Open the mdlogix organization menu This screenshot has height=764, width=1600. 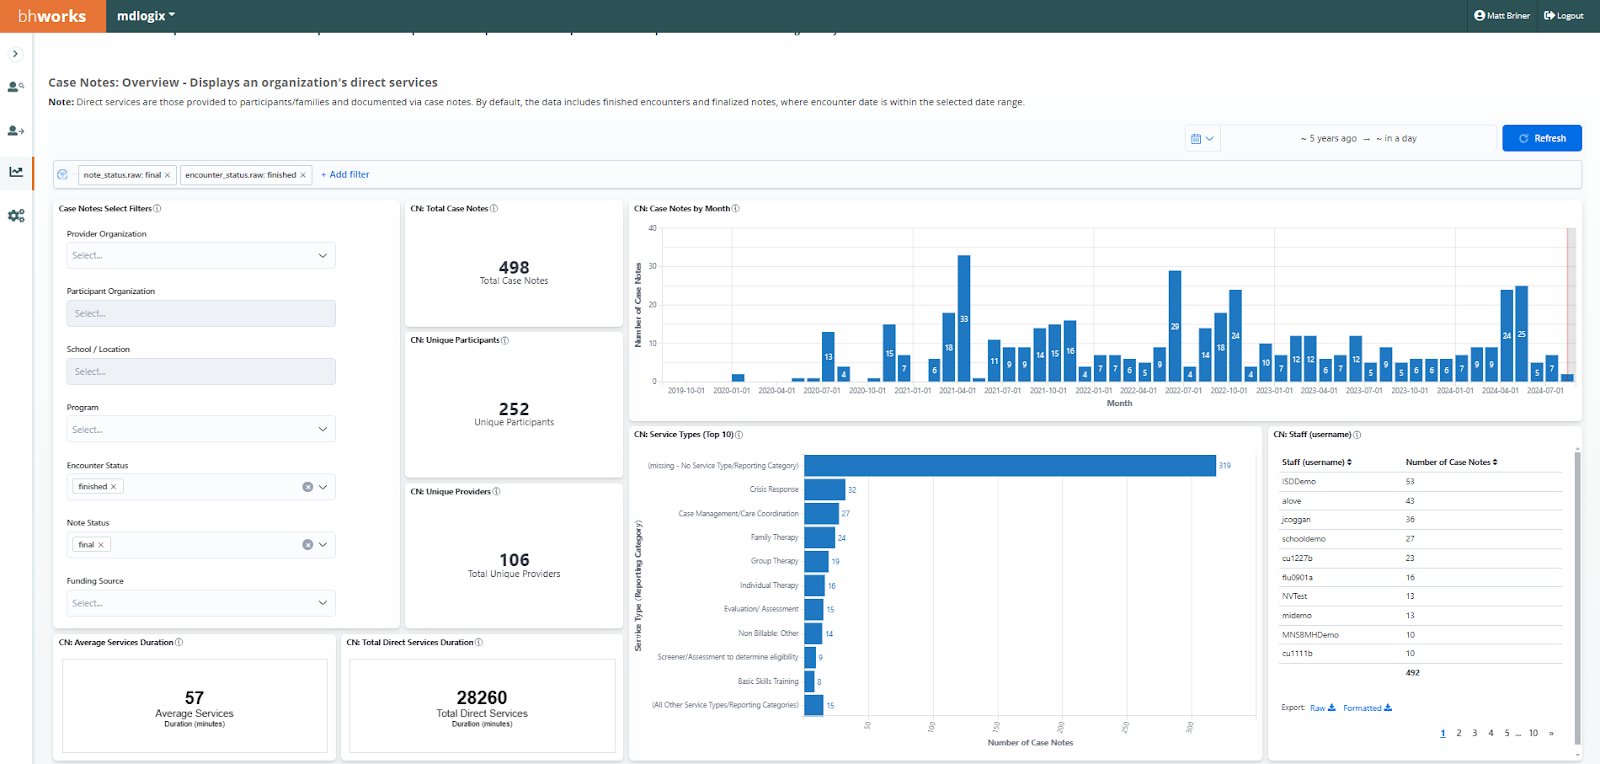pos(146,16)
